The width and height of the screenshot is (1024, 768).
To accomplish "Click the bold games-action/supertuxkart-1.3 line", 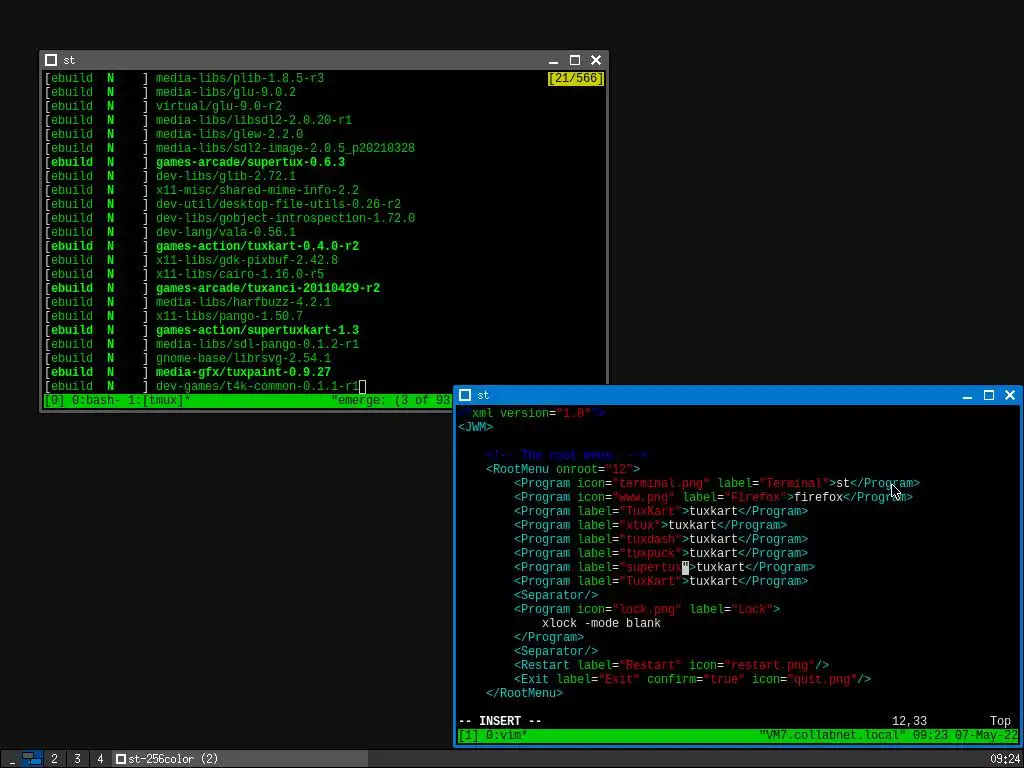I will click(257, 330).
